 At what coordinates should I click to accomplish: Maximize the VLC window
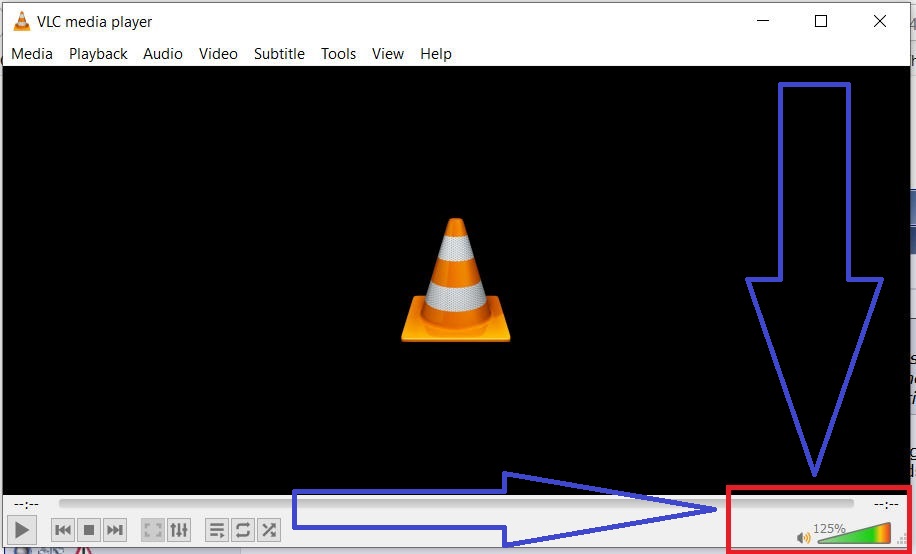[821, 21]
